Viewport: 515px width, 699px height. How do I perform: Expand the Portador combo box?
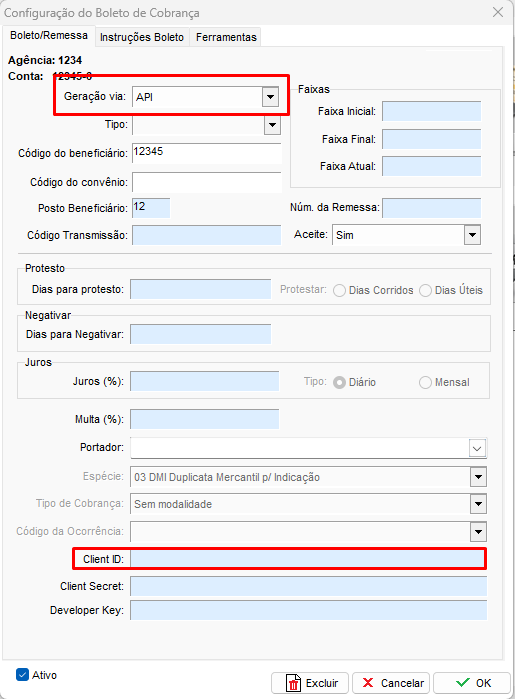point(477,448)
